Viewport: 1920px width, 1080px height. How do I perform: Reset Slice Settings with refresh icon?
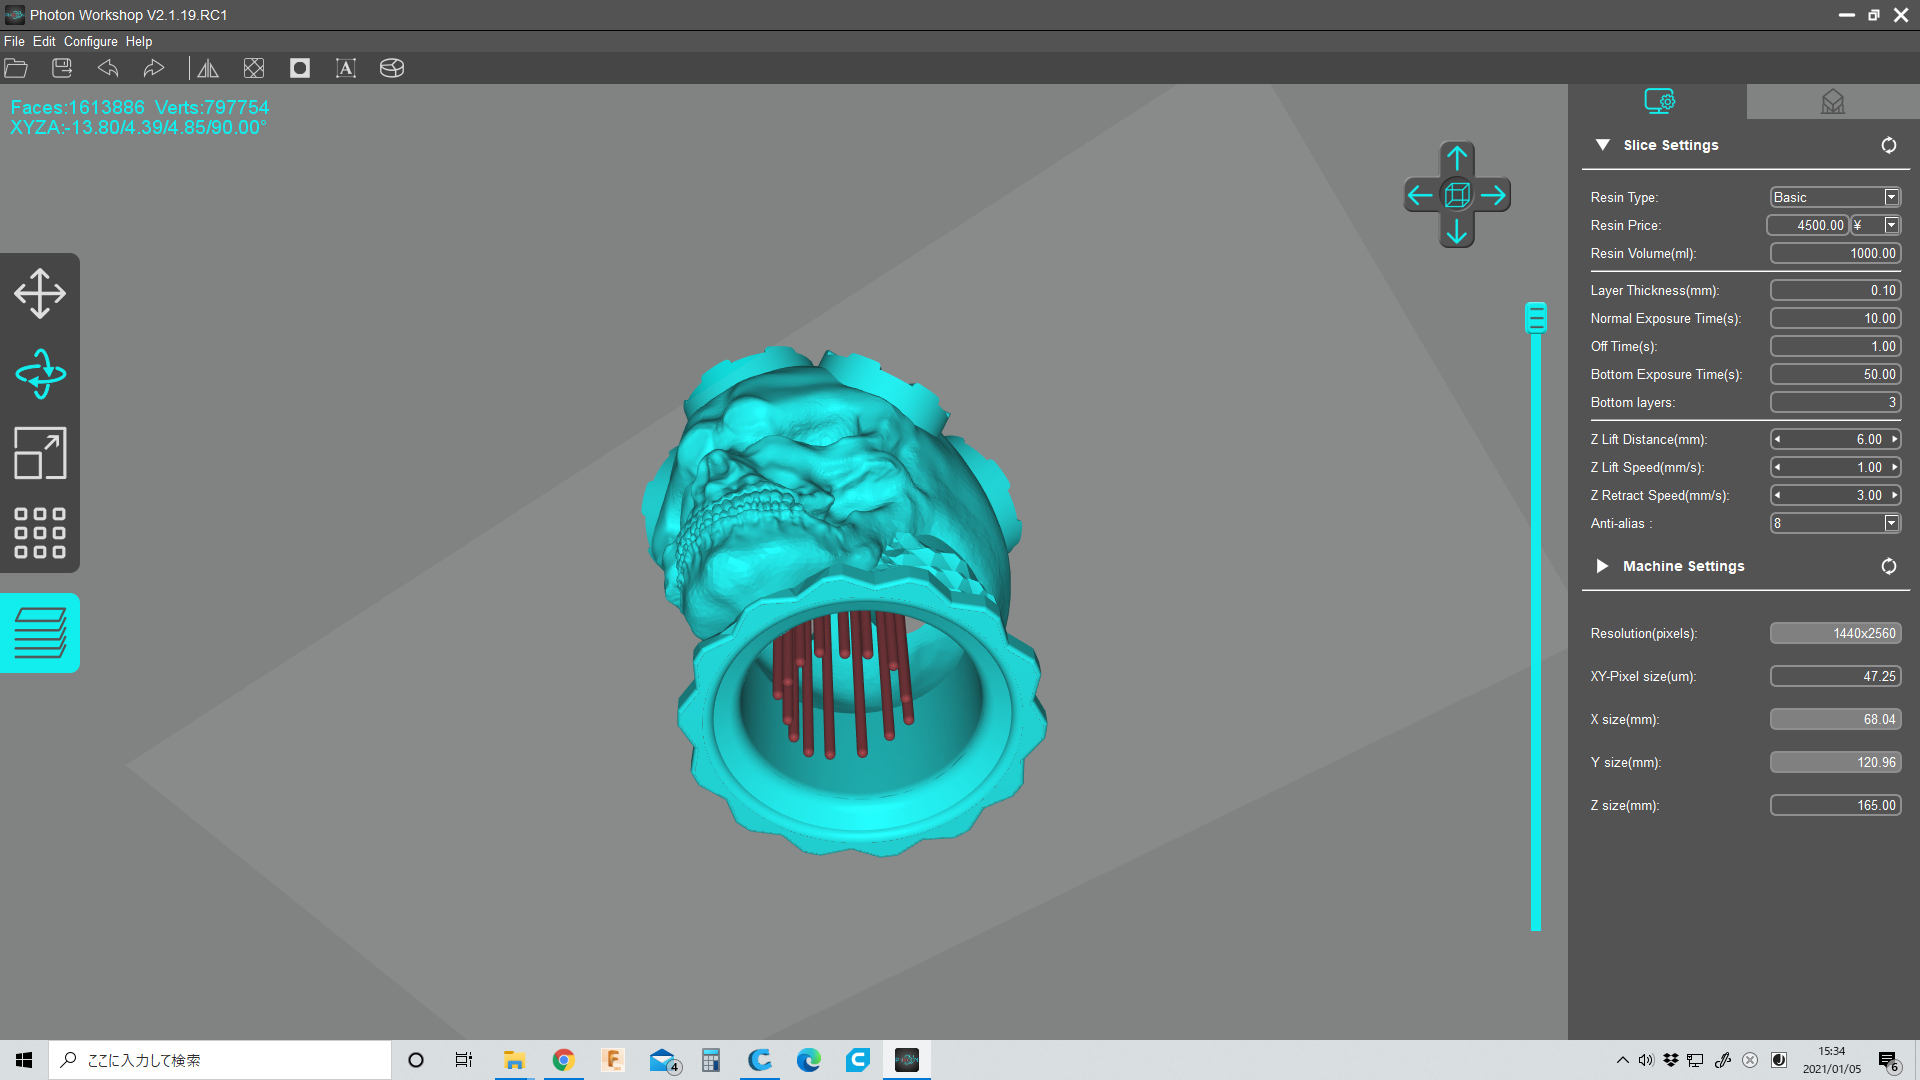[1888, 145]
